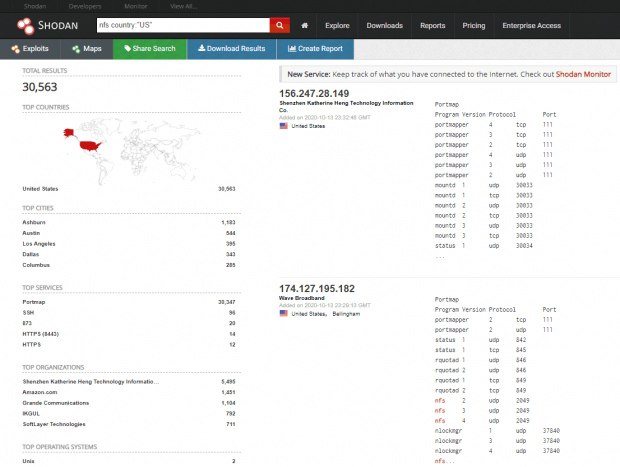Click the Bellingham city label
620x467 pixels.
(346, 314)
